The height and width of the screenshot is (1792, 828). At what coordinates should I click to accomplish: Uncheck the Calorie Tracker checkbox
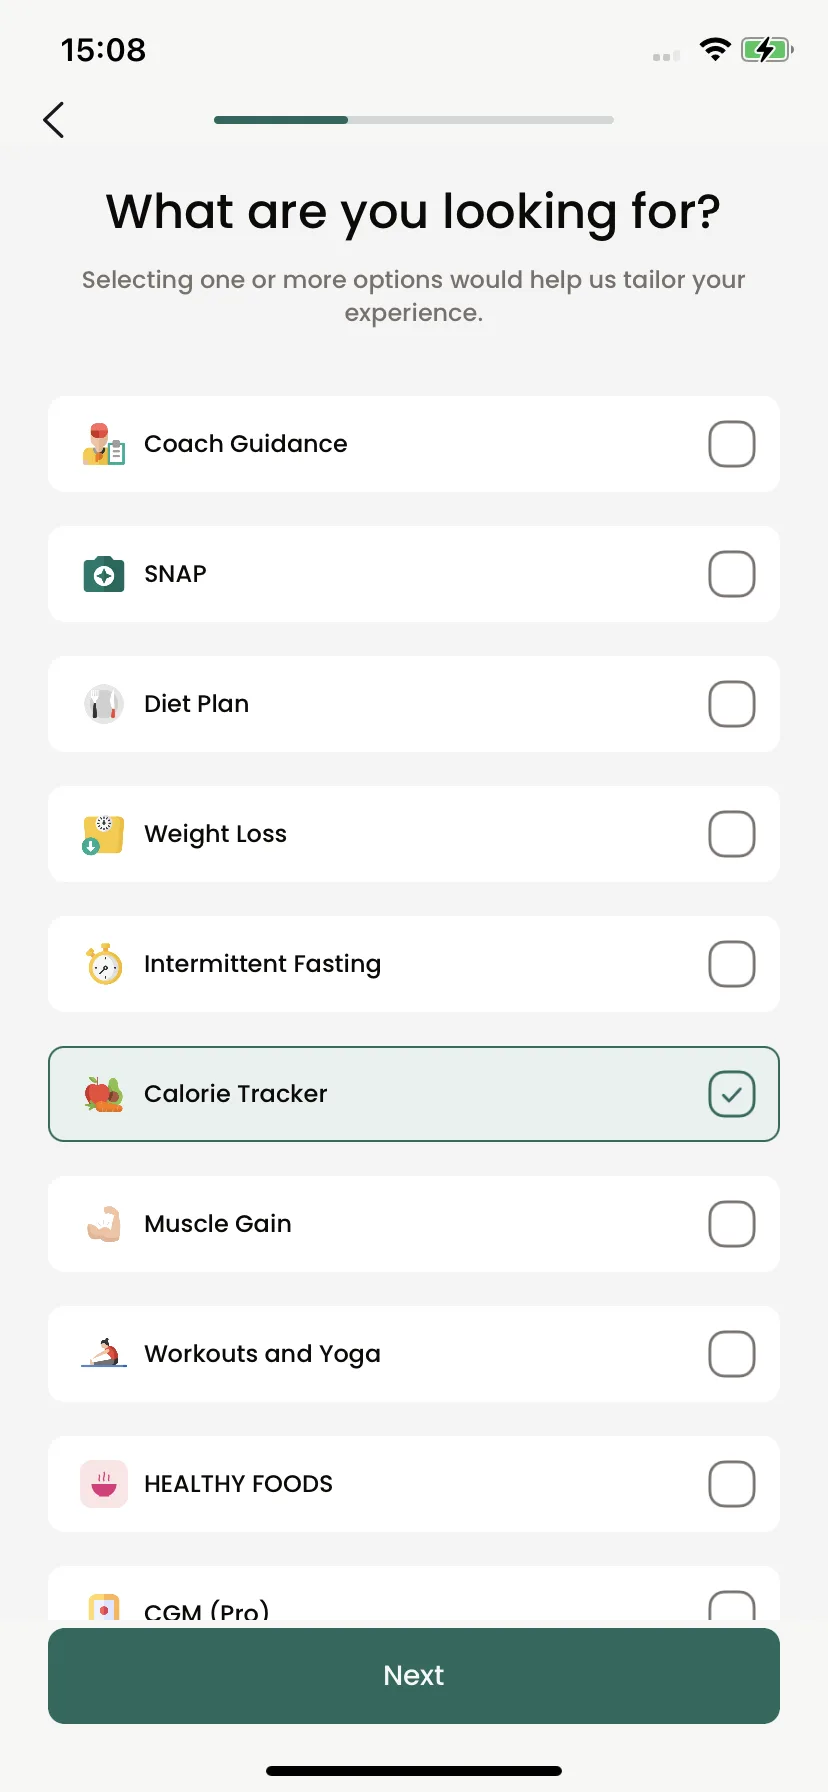(x=732, y=1094)
